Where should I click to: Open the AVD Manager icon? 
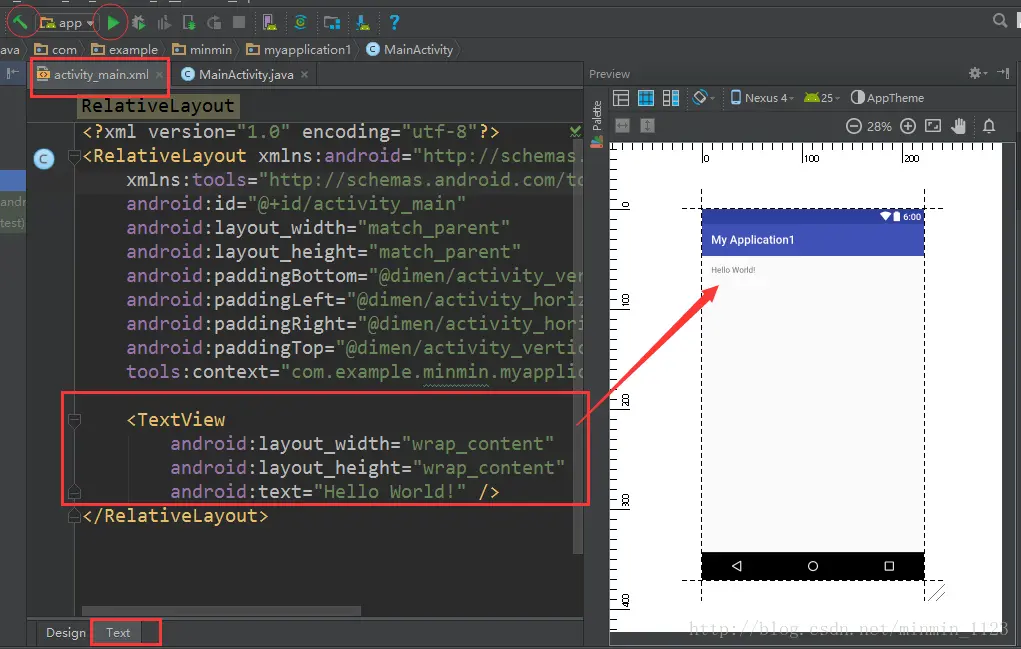click(269, 23)
